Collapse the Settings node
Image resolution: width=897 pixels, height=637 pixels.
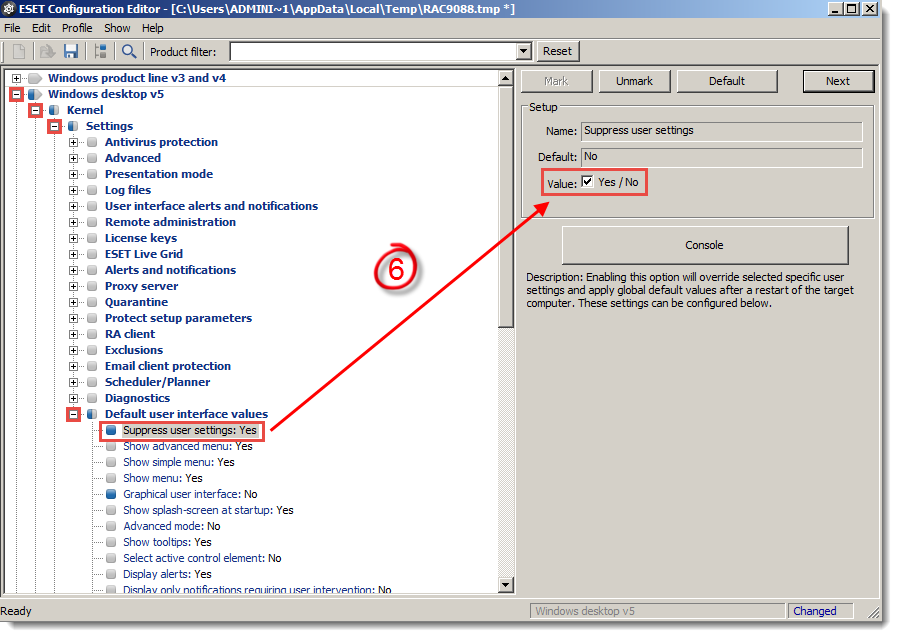54,126
